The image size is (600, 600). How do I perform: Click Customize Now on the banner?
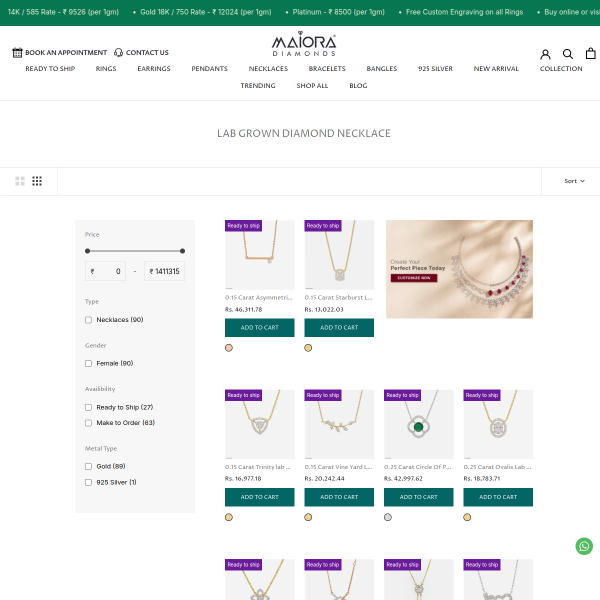tap(414, 278)
